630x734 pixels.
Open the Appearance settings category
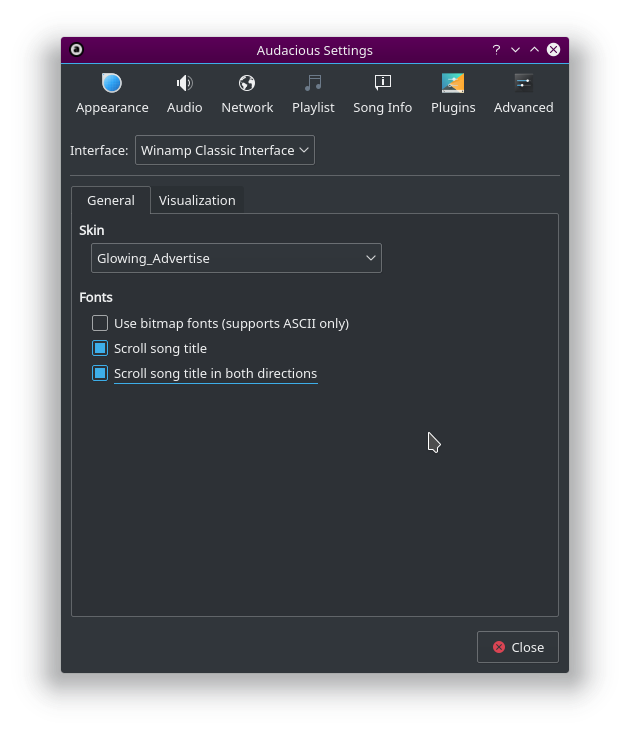(x=112, y=94)
